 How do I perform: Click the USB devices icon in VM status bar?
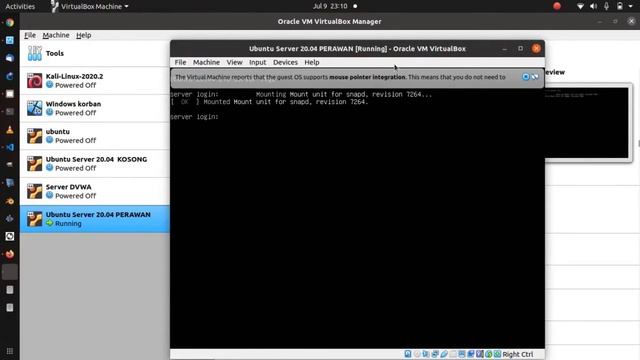coord(444,354)
